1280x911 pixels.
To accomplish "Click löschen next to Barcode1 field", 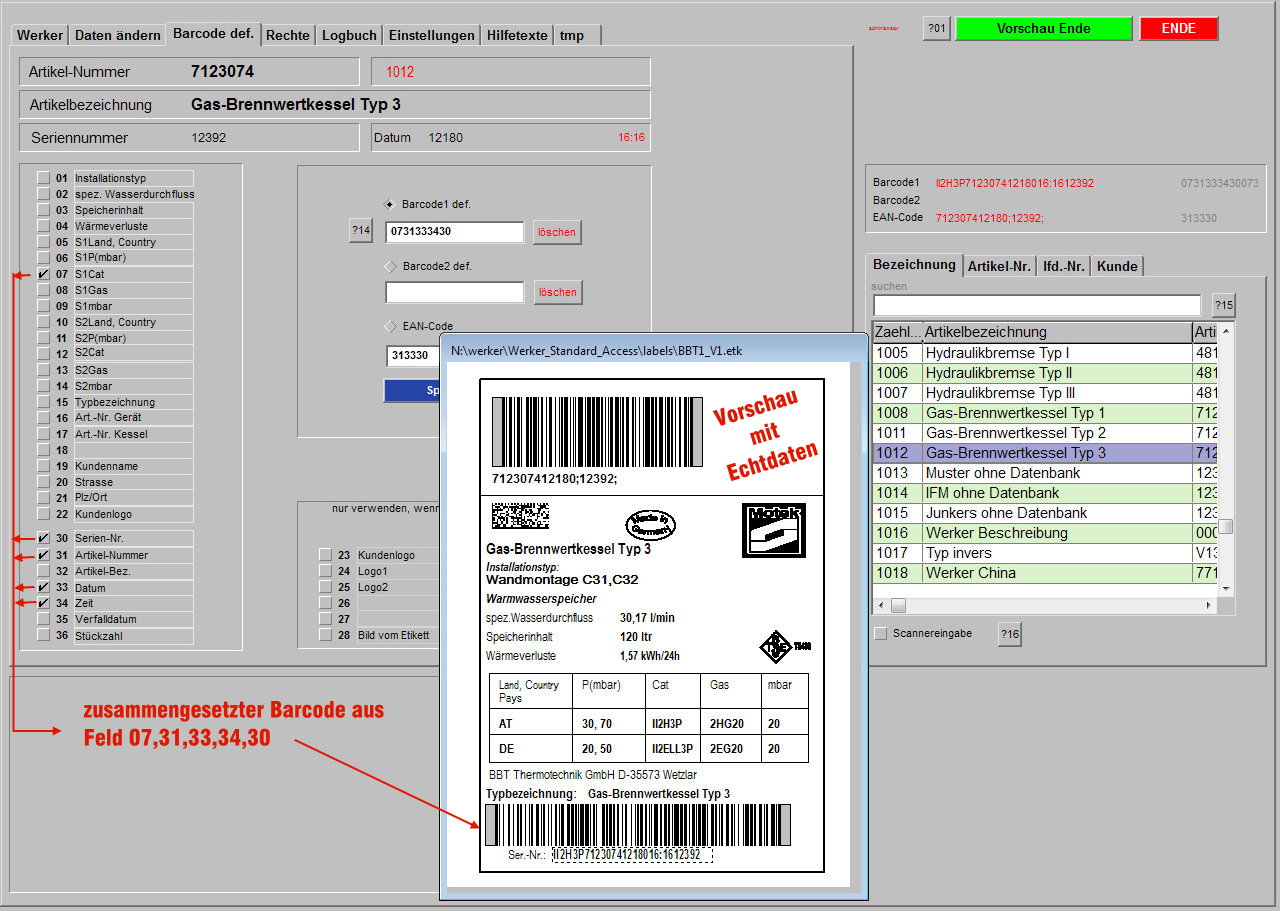I will [x=557, y=232].
